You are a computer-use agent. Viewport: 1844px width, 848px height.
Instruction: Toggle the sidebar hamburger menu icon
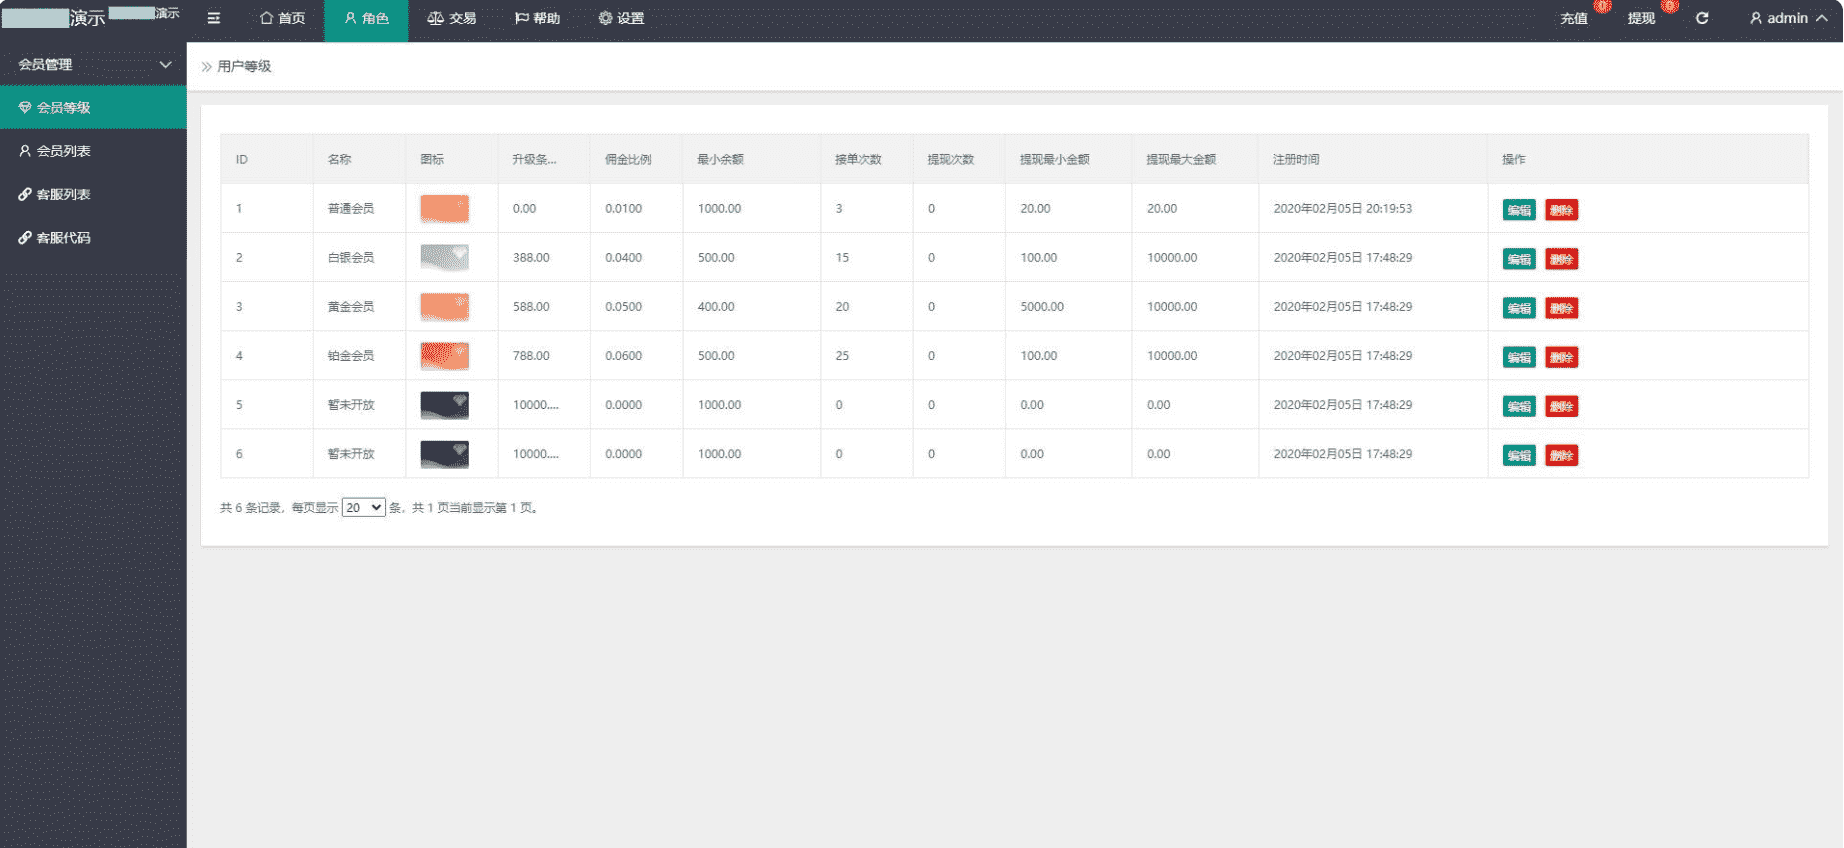coord(213,18)
